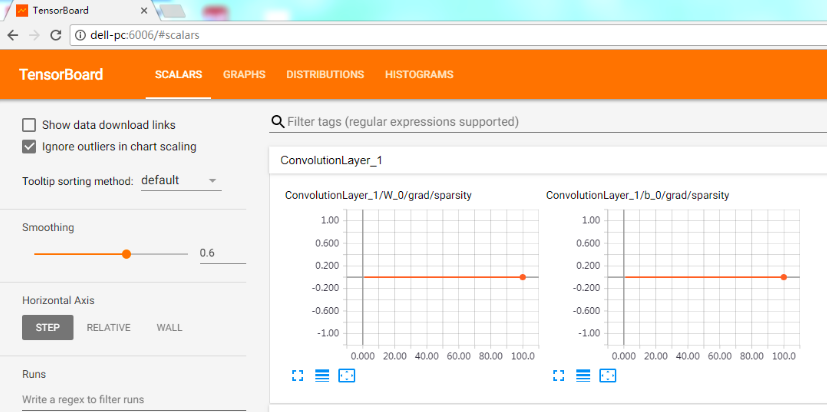Uncheck Ignore outliers in chart scaling
The image size is (827, 412).
coord(29,147)
